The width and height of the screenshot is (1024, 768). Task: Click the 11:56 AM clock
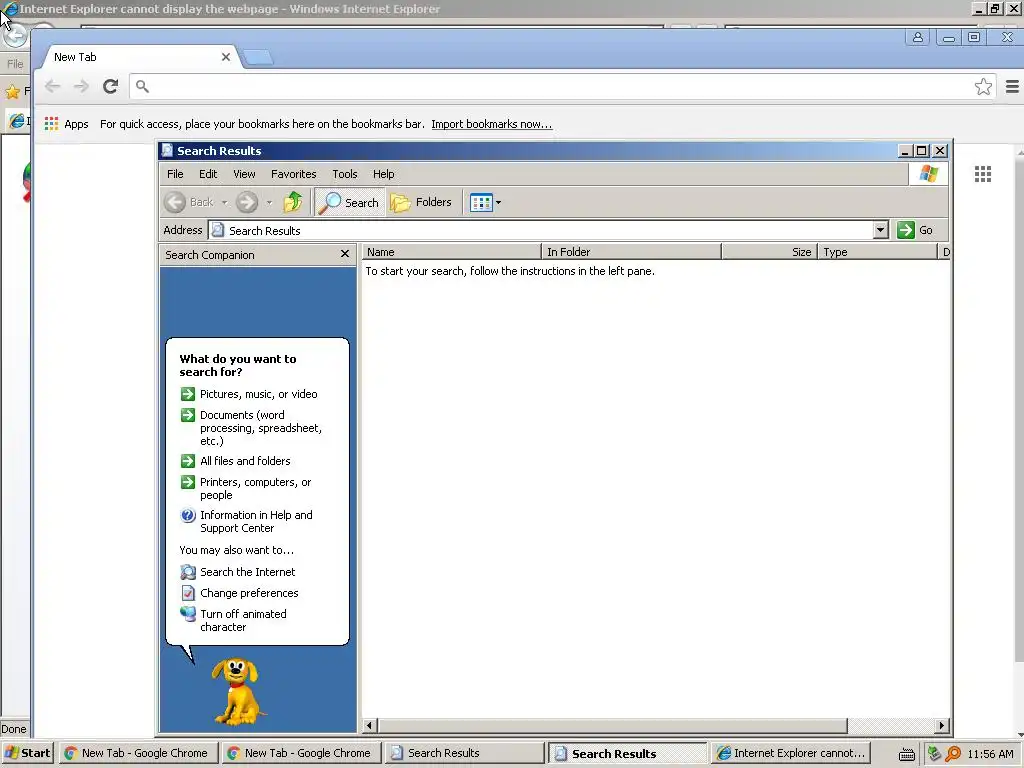[990, 754]
